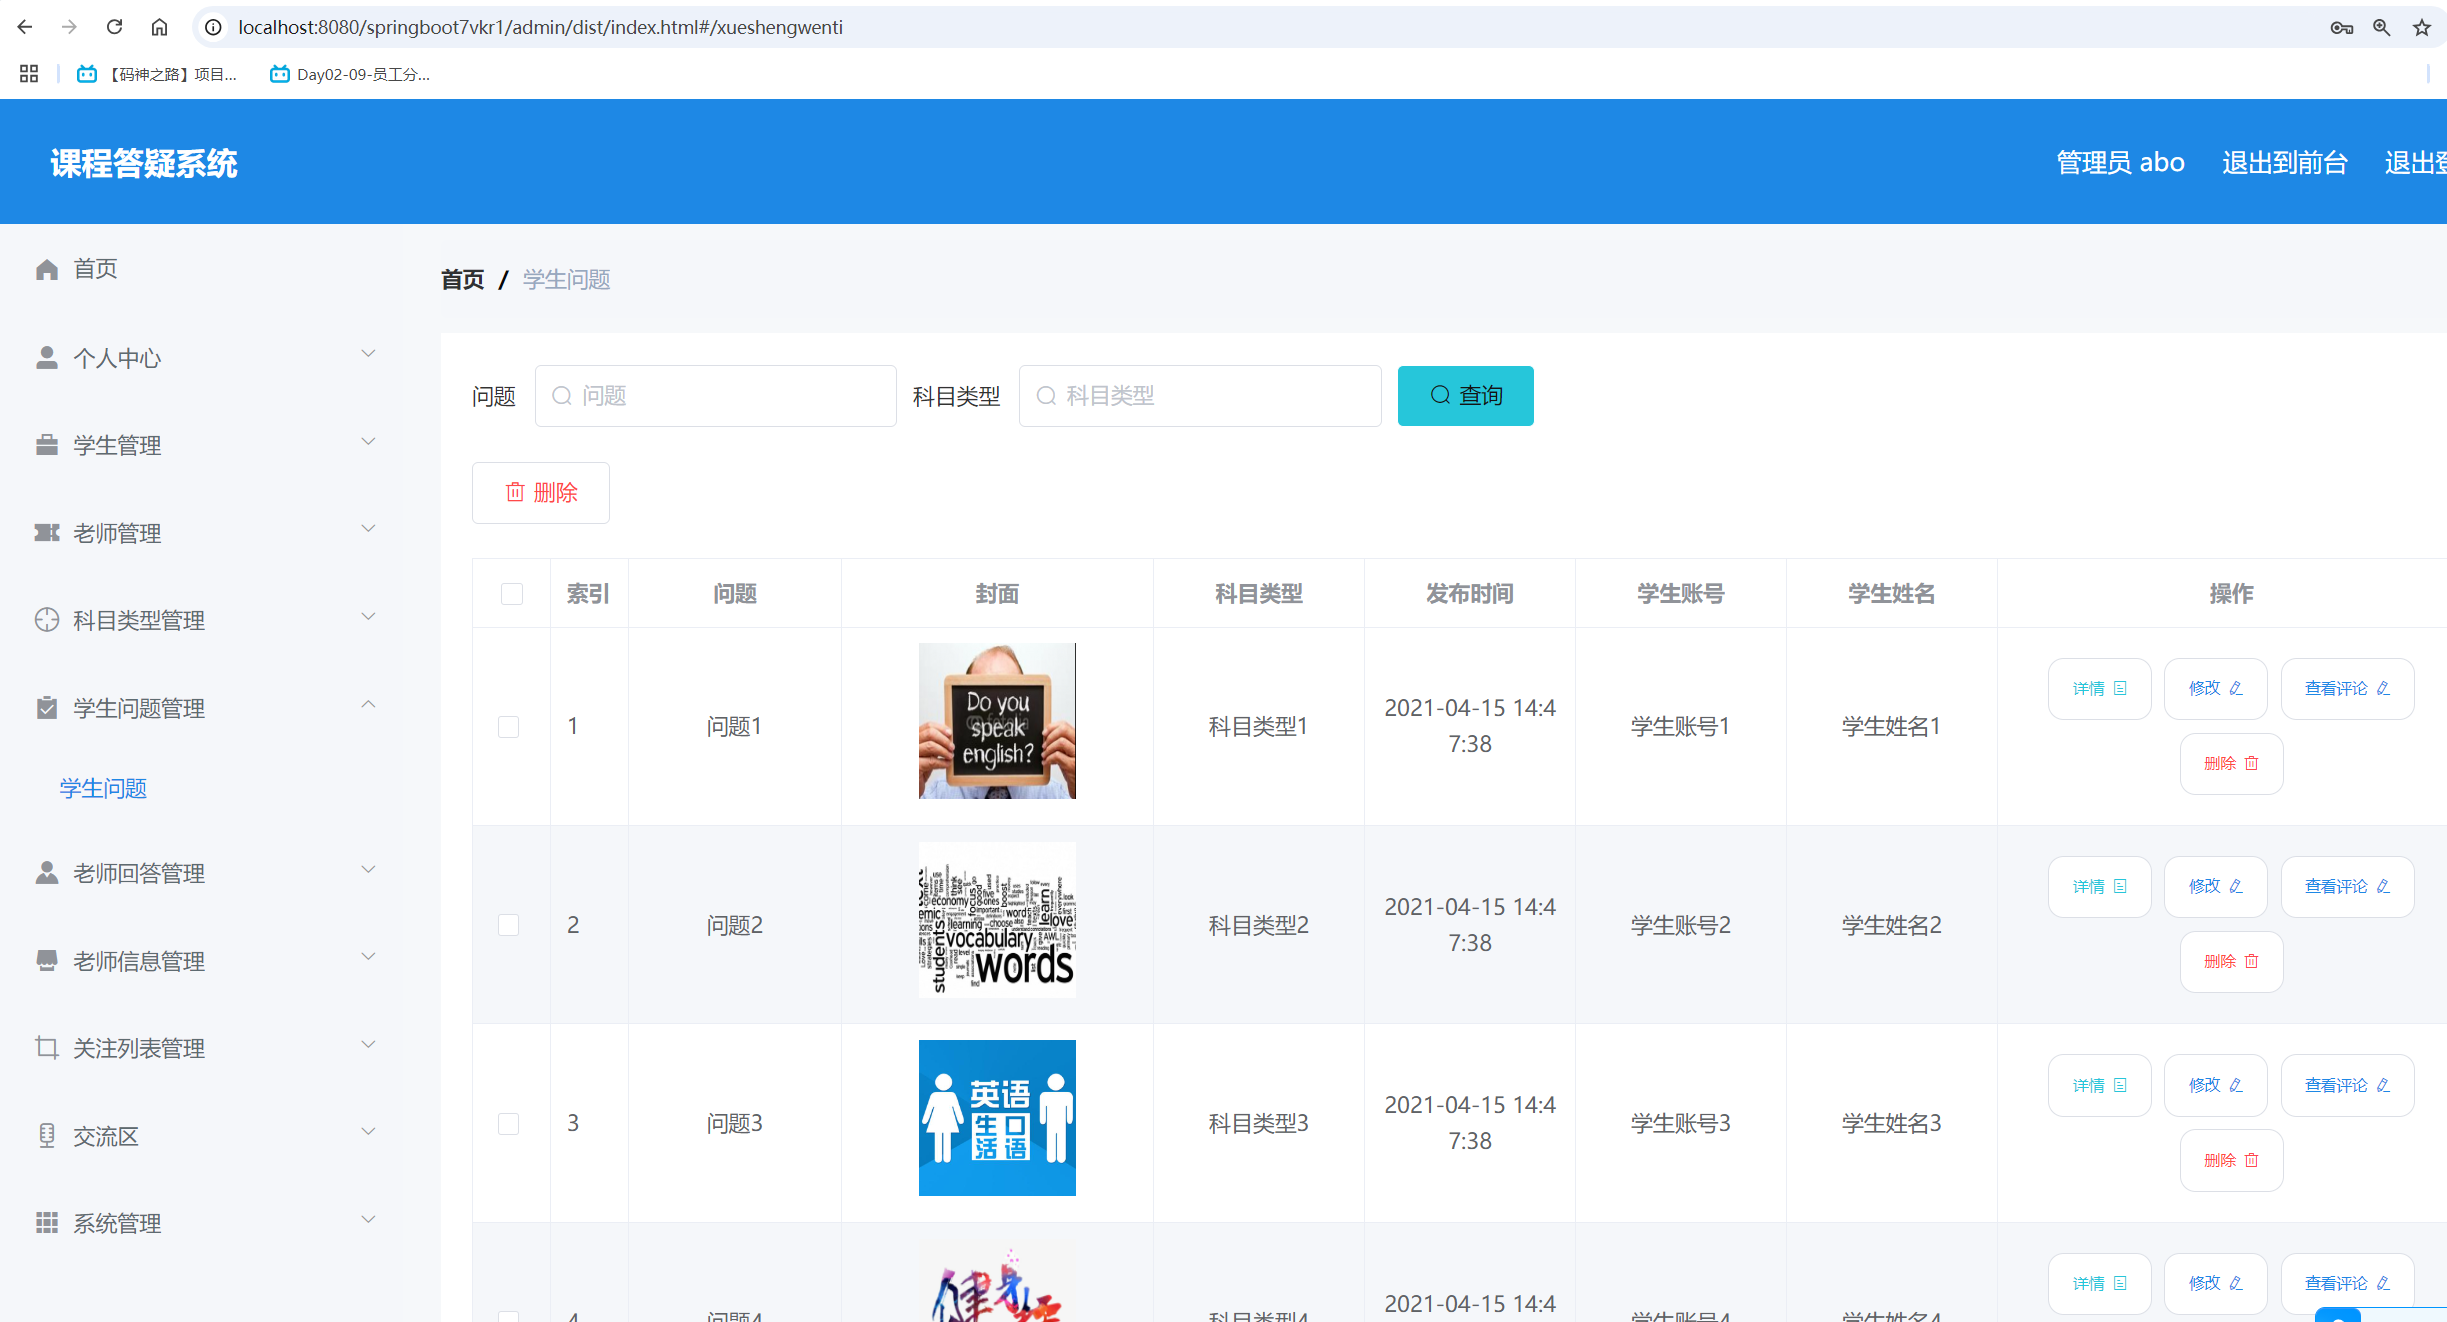
Task: Click the teal 查询 search button
Action: (1465, 396)
